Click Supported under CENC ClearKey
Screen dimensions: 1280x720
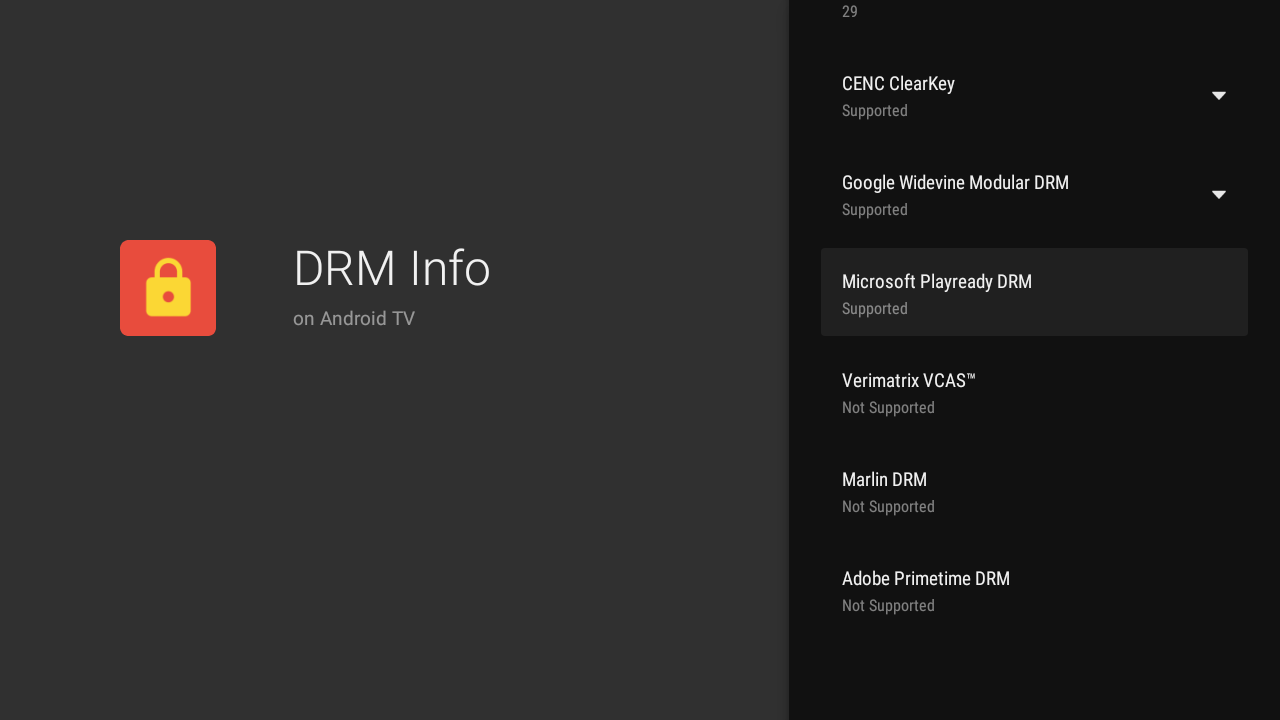pos(874,110)
